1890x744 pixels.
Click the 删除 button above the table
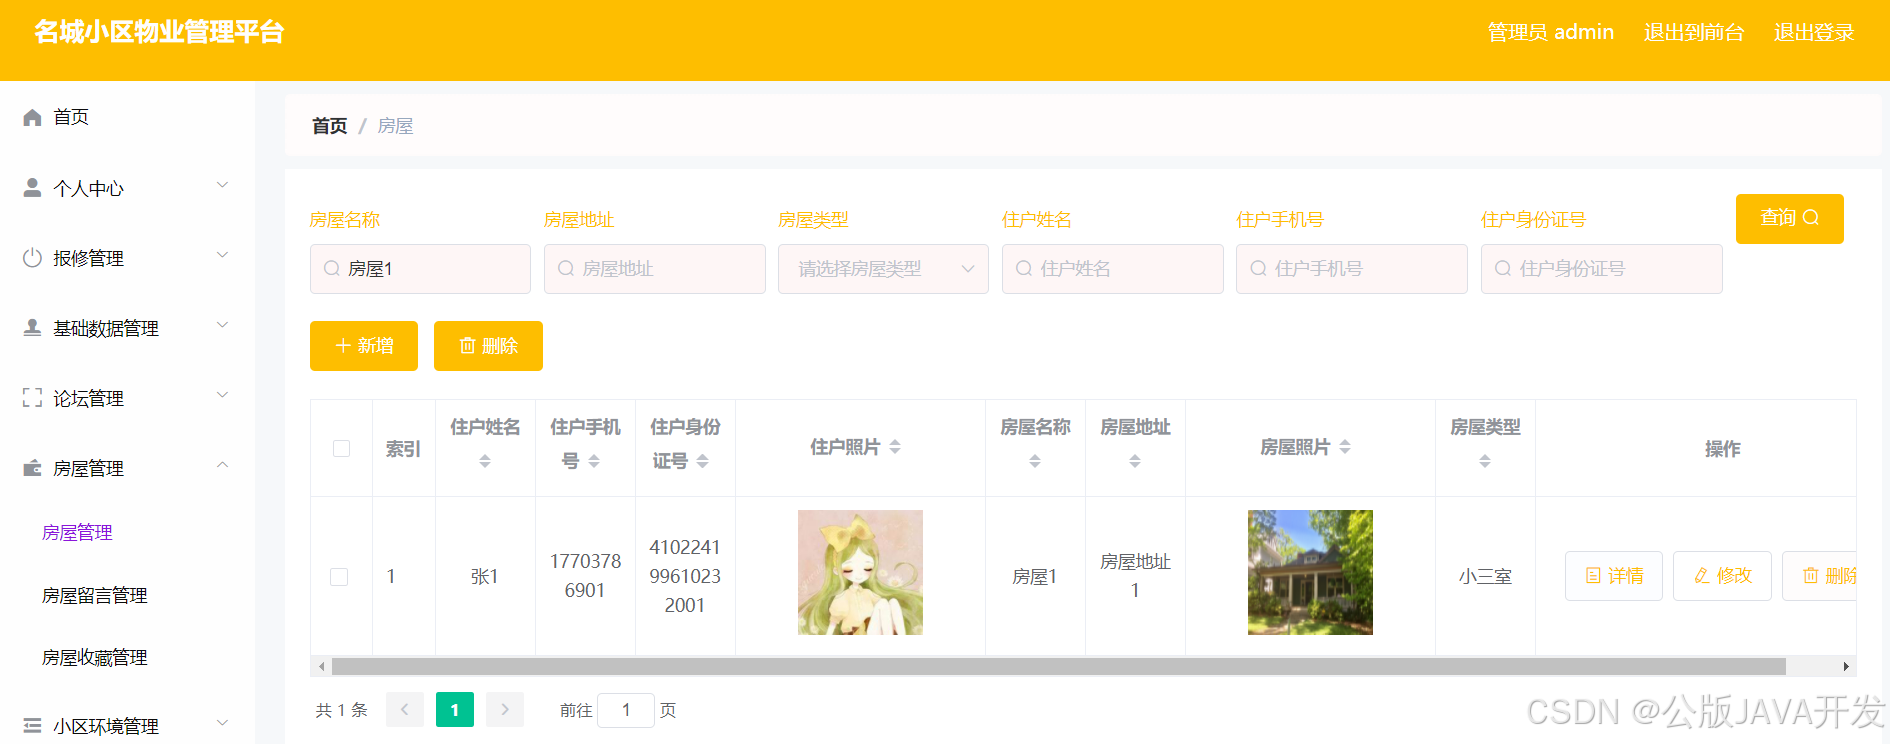point(488,346)
